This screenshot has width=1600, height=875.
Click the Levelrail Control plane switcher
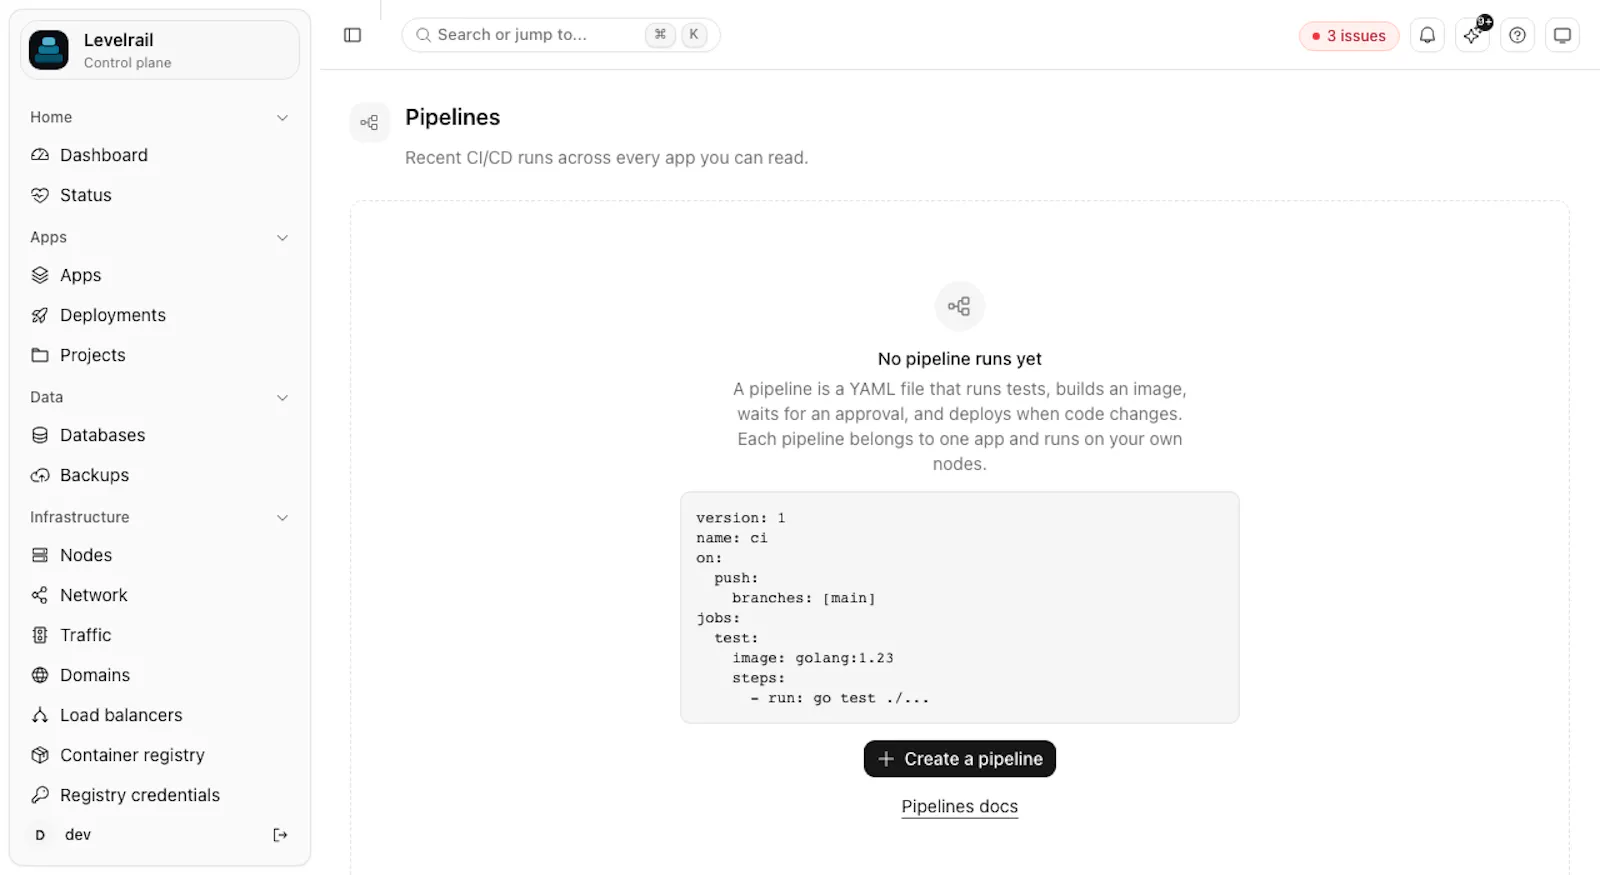(x=160, y=50)
